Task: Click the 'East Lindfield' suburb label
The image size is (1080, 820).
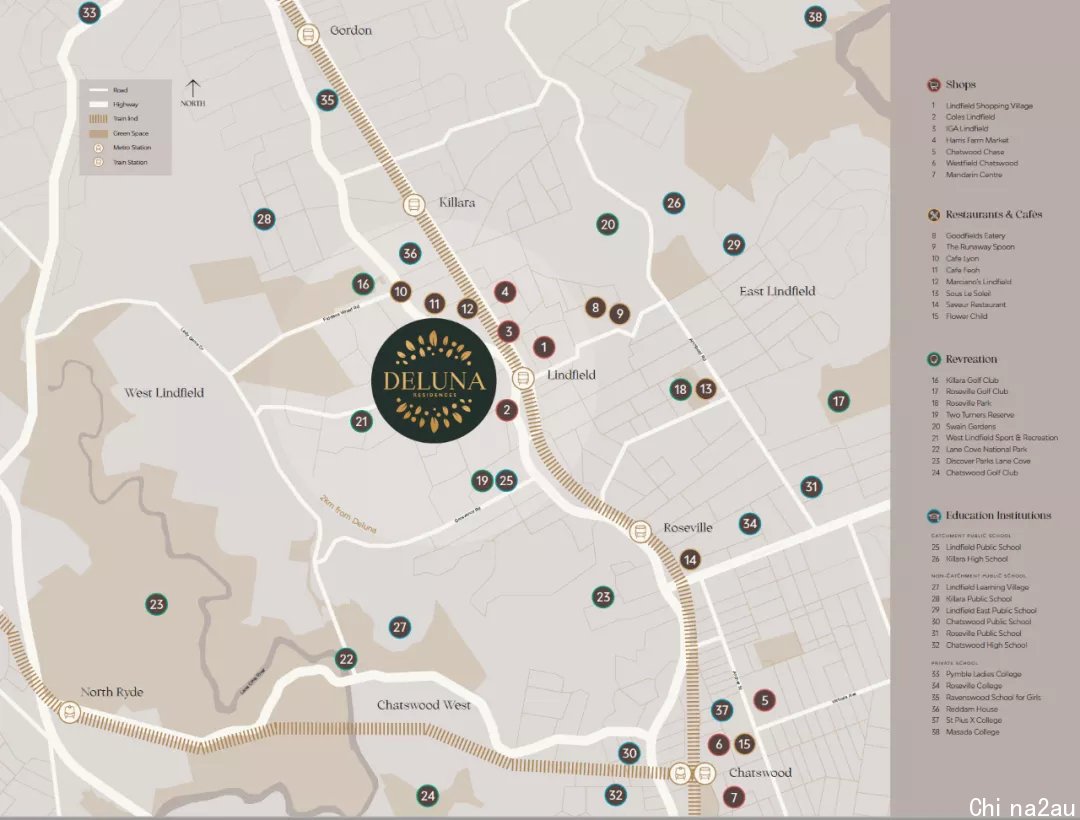Action: pos(777,291)
